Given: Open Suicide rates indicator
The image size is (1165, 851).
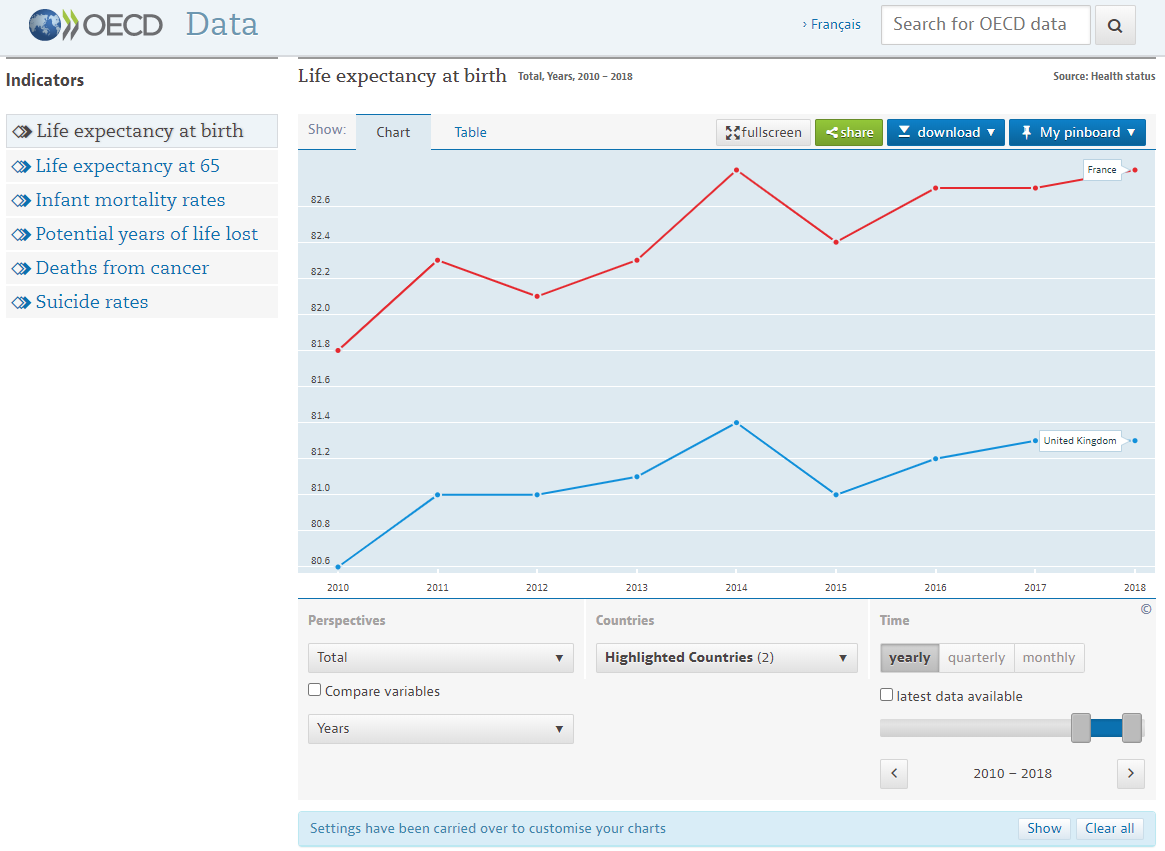Looking at the screenshot, I should tap(142, 302).
